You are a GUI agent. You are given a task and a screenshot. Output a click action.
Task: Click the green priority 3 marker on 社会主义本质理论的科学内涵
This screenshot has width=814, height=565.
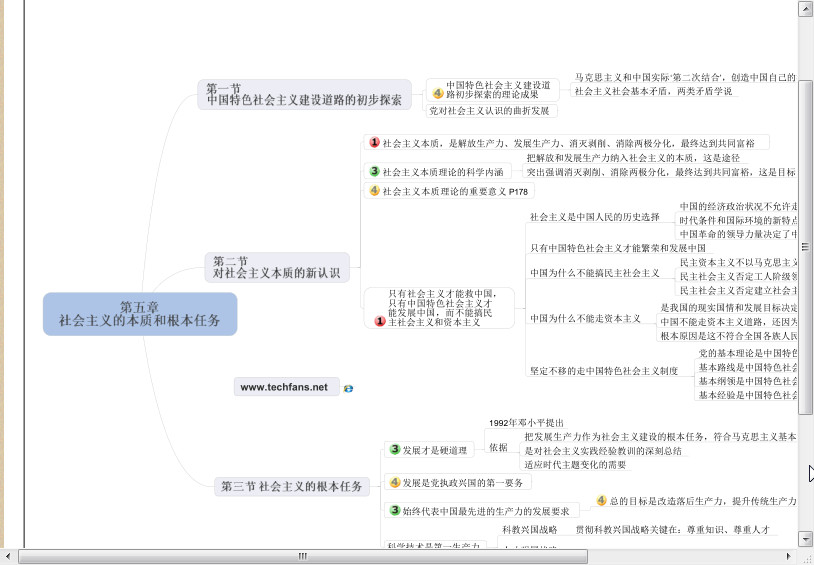pyautogui.click(x=374, y=170)
